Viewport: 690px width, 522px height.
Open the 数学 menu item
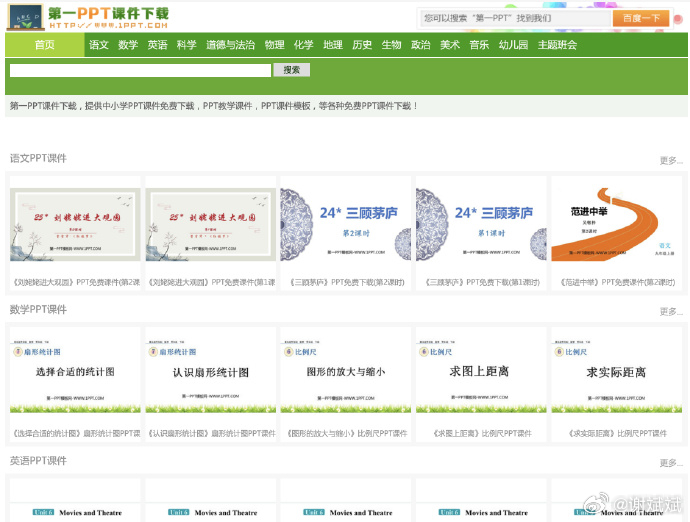(x=128, y=45)
